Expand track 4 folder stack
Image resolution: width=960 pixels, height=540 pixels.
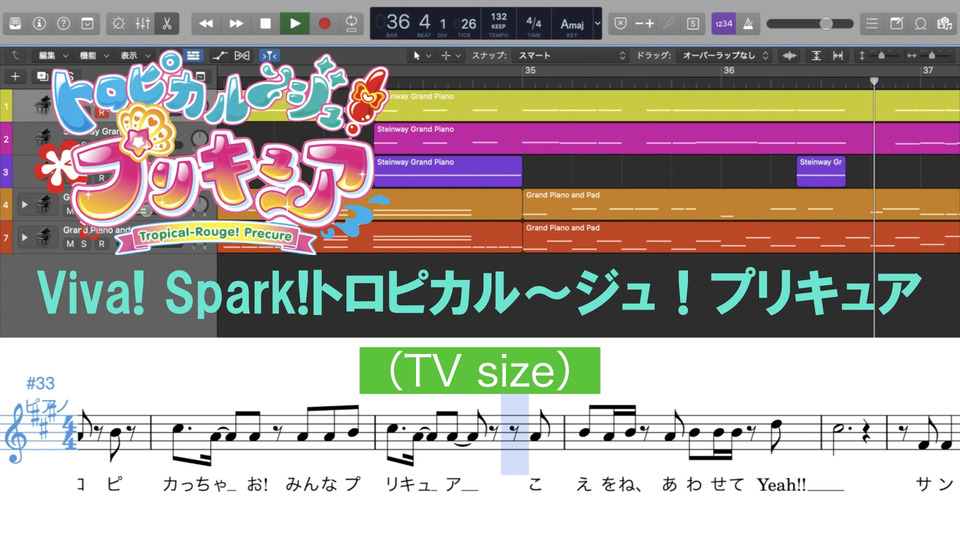[x=24, y=204]
